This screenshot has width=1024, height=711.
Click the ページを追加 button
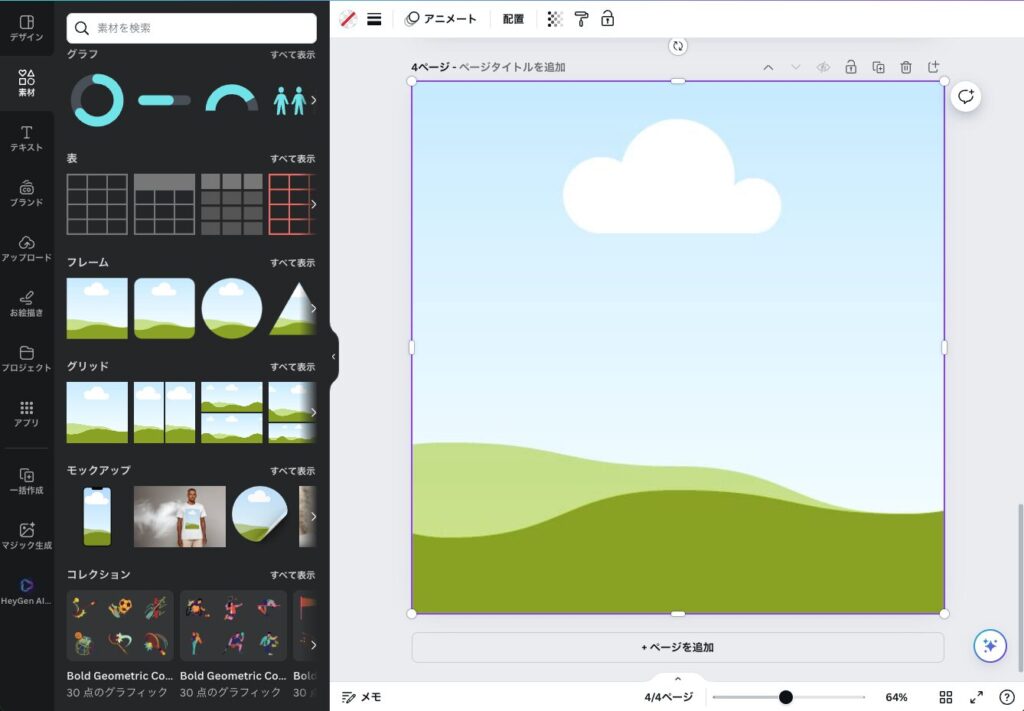tap(678, 647)
